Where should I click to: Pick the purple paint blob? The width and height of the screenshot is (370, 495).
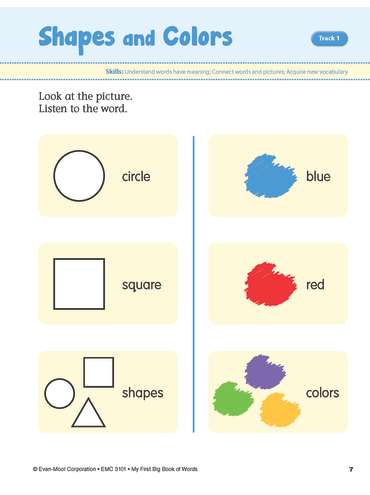pyautogui.click(x=265, y=372)
